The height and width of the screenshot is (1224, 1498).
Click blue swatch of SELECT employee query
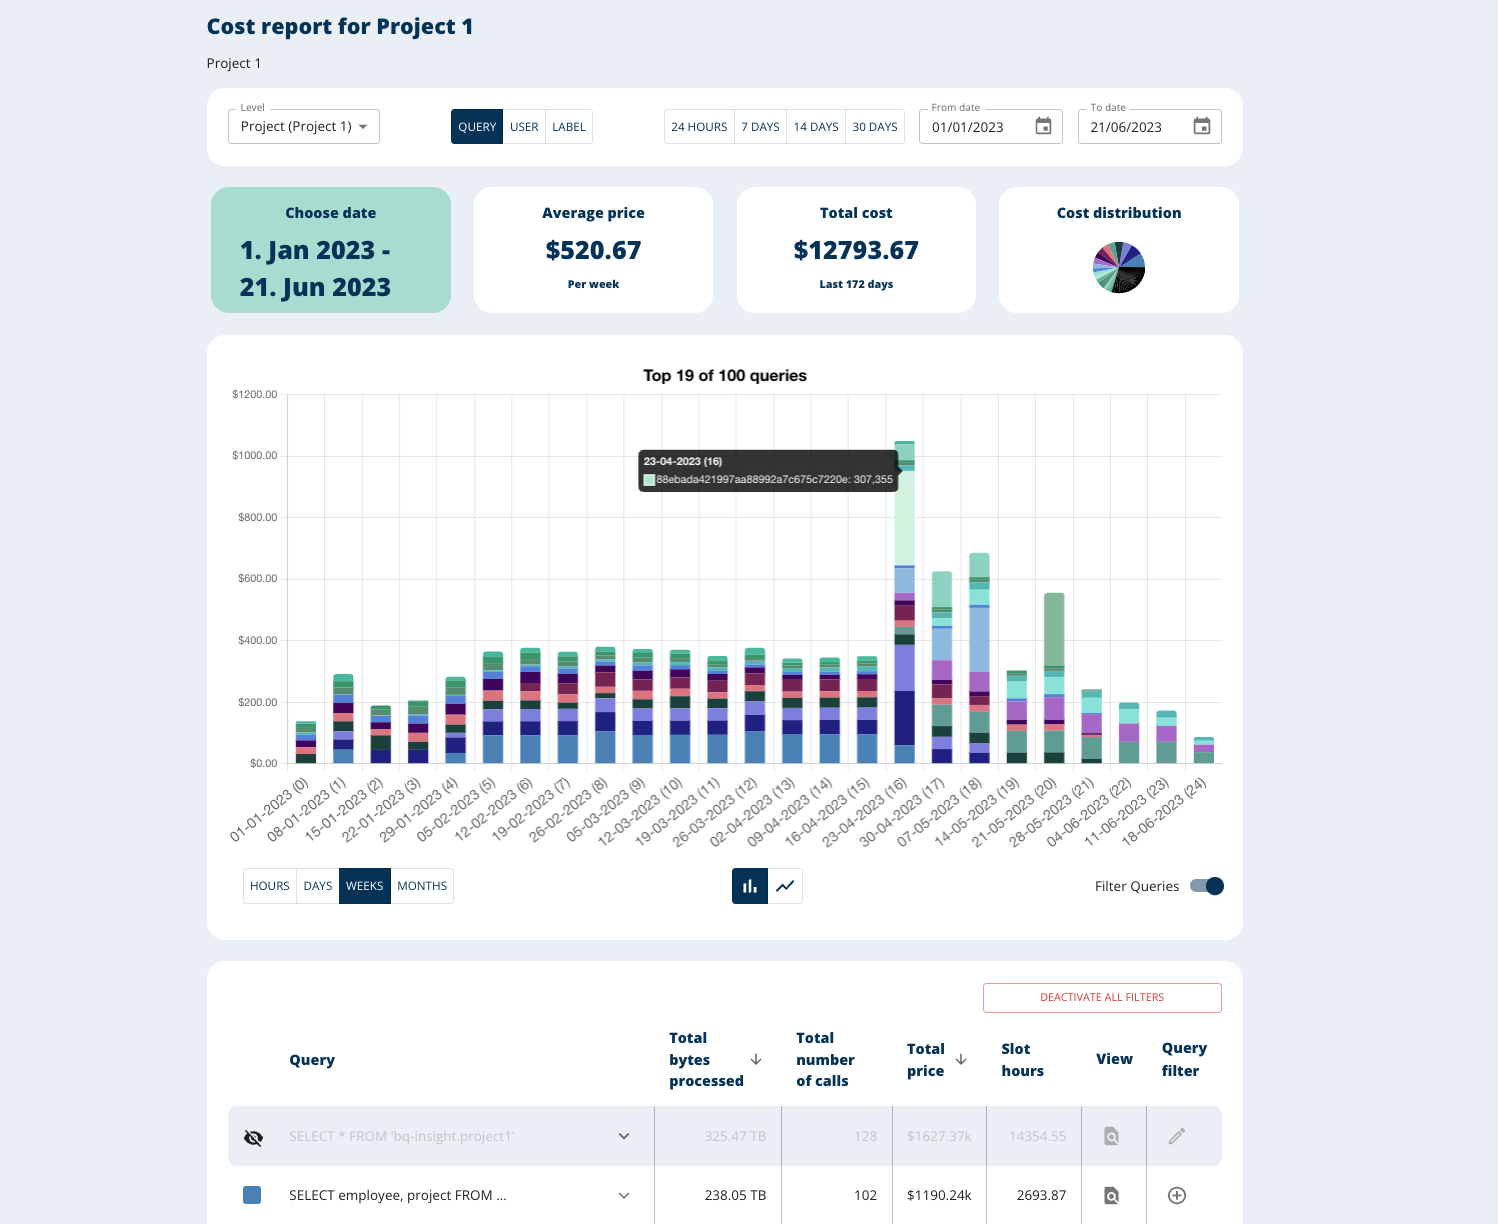coord(252,1195)
